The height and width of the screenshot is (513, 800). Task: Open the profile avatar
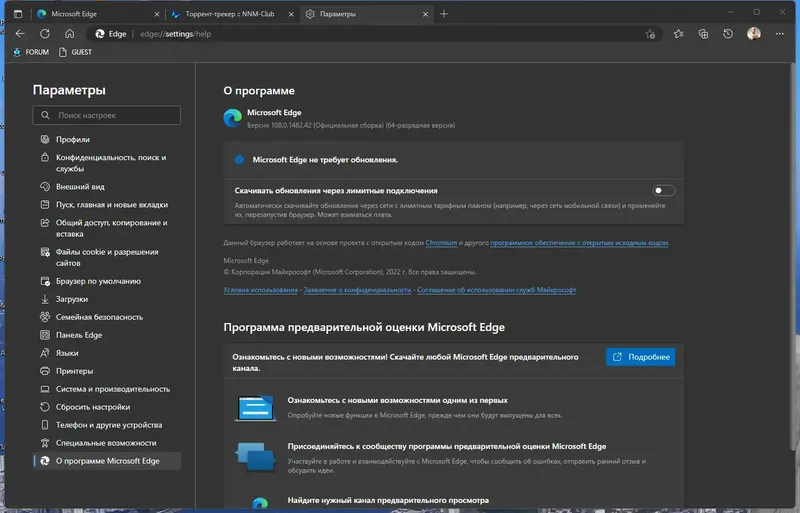click(x=754, y=34)
